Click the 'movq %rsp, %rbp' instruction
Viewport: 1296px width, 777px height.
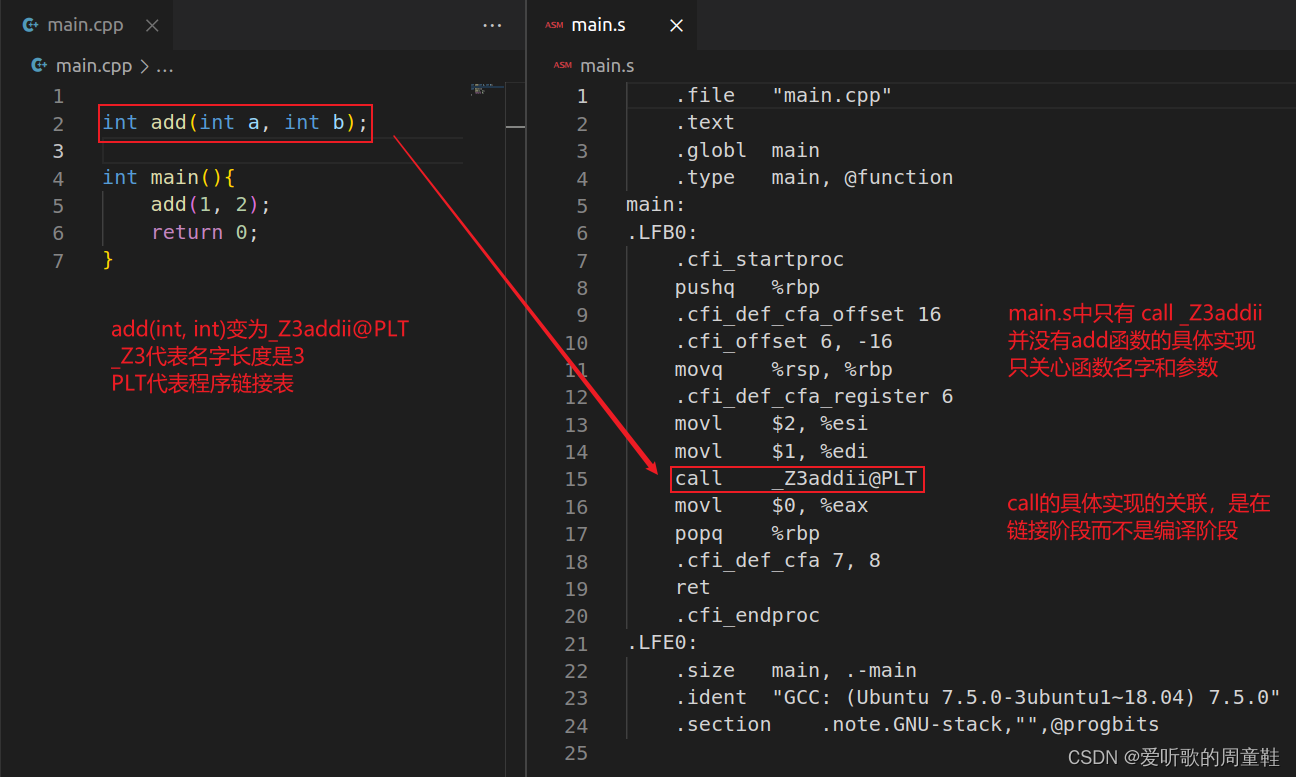(784, 369)
